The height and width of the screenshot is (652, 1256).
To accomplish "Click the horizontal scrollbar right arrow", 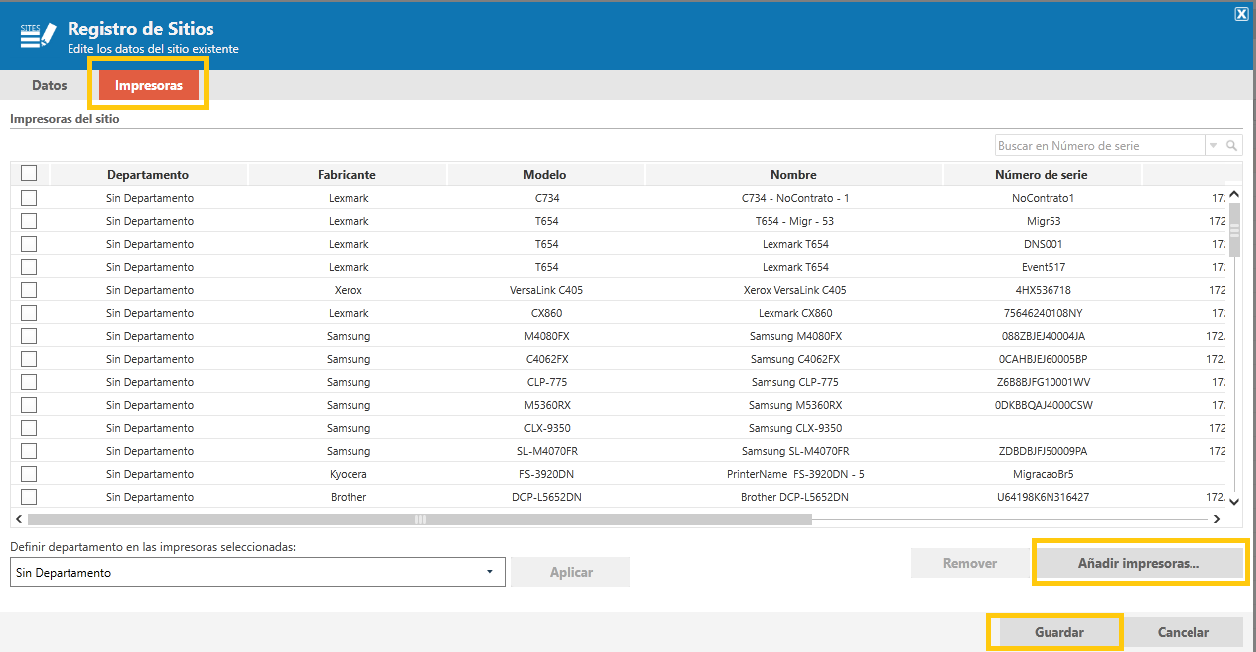I will [1217, 519].
